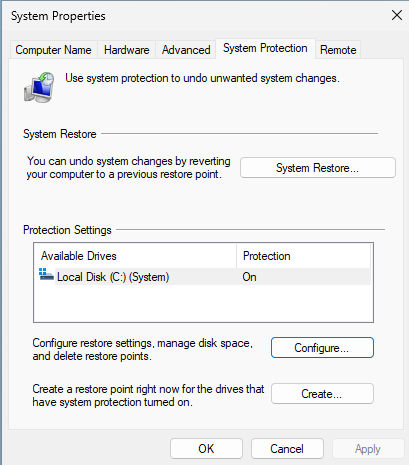Click Create... to make a restore point
The image size is (409, 465).
(322, 394)
